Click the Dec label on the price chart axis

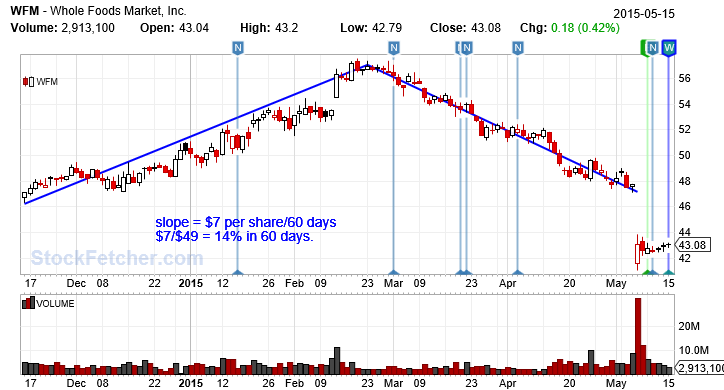coord(76,283)
